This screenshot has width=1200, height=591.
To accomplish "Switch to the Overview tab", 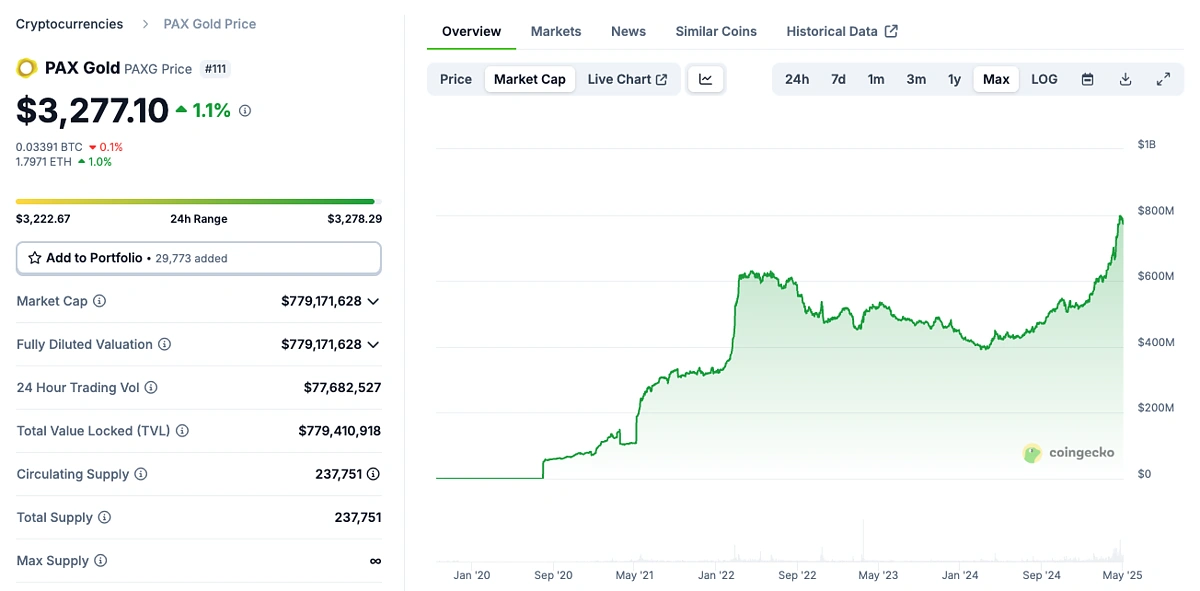I will [471, 31].
